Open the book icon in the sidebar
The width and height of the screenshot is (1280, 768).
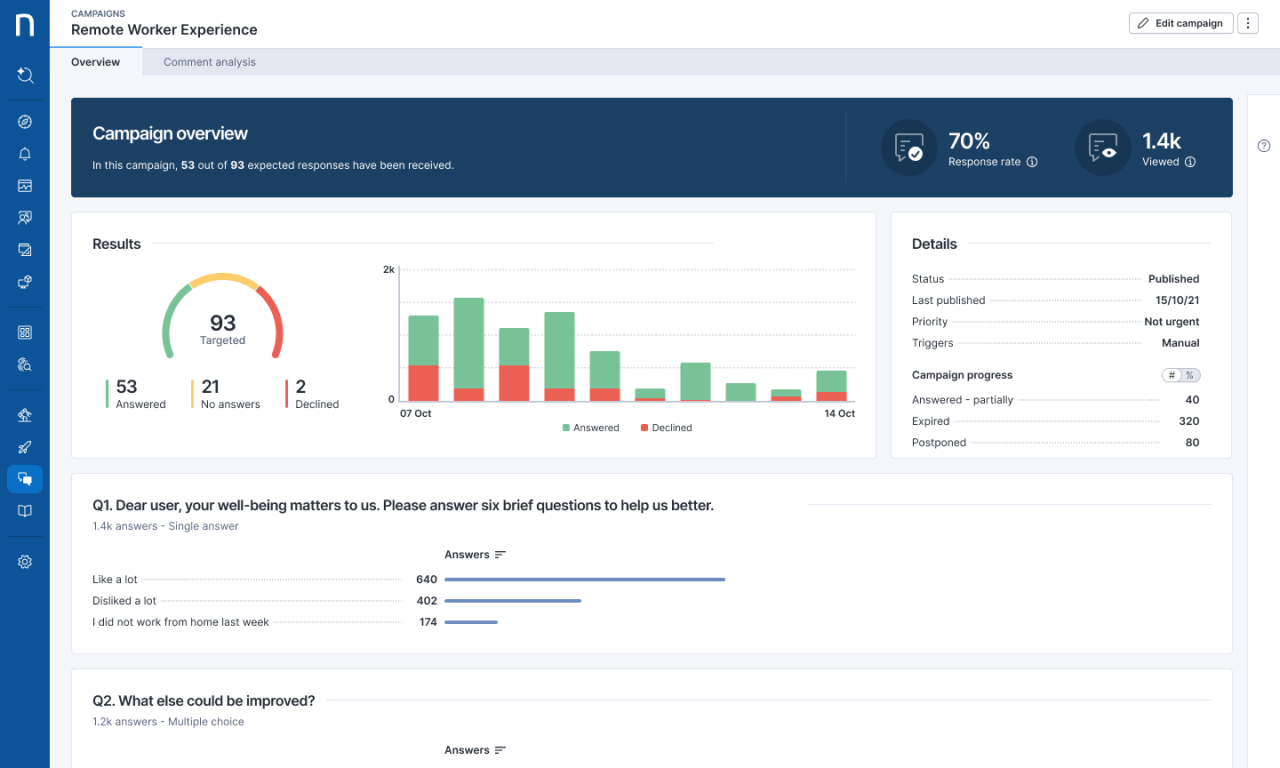point(25,511)
